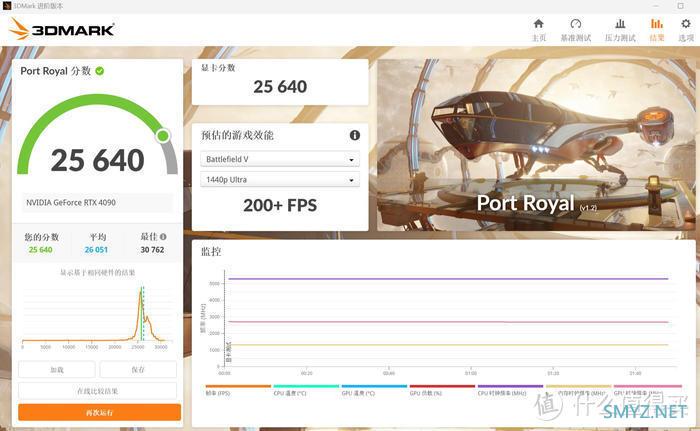
Task: Click the 您的分数 value 25 640
Action: coord(41,250)
